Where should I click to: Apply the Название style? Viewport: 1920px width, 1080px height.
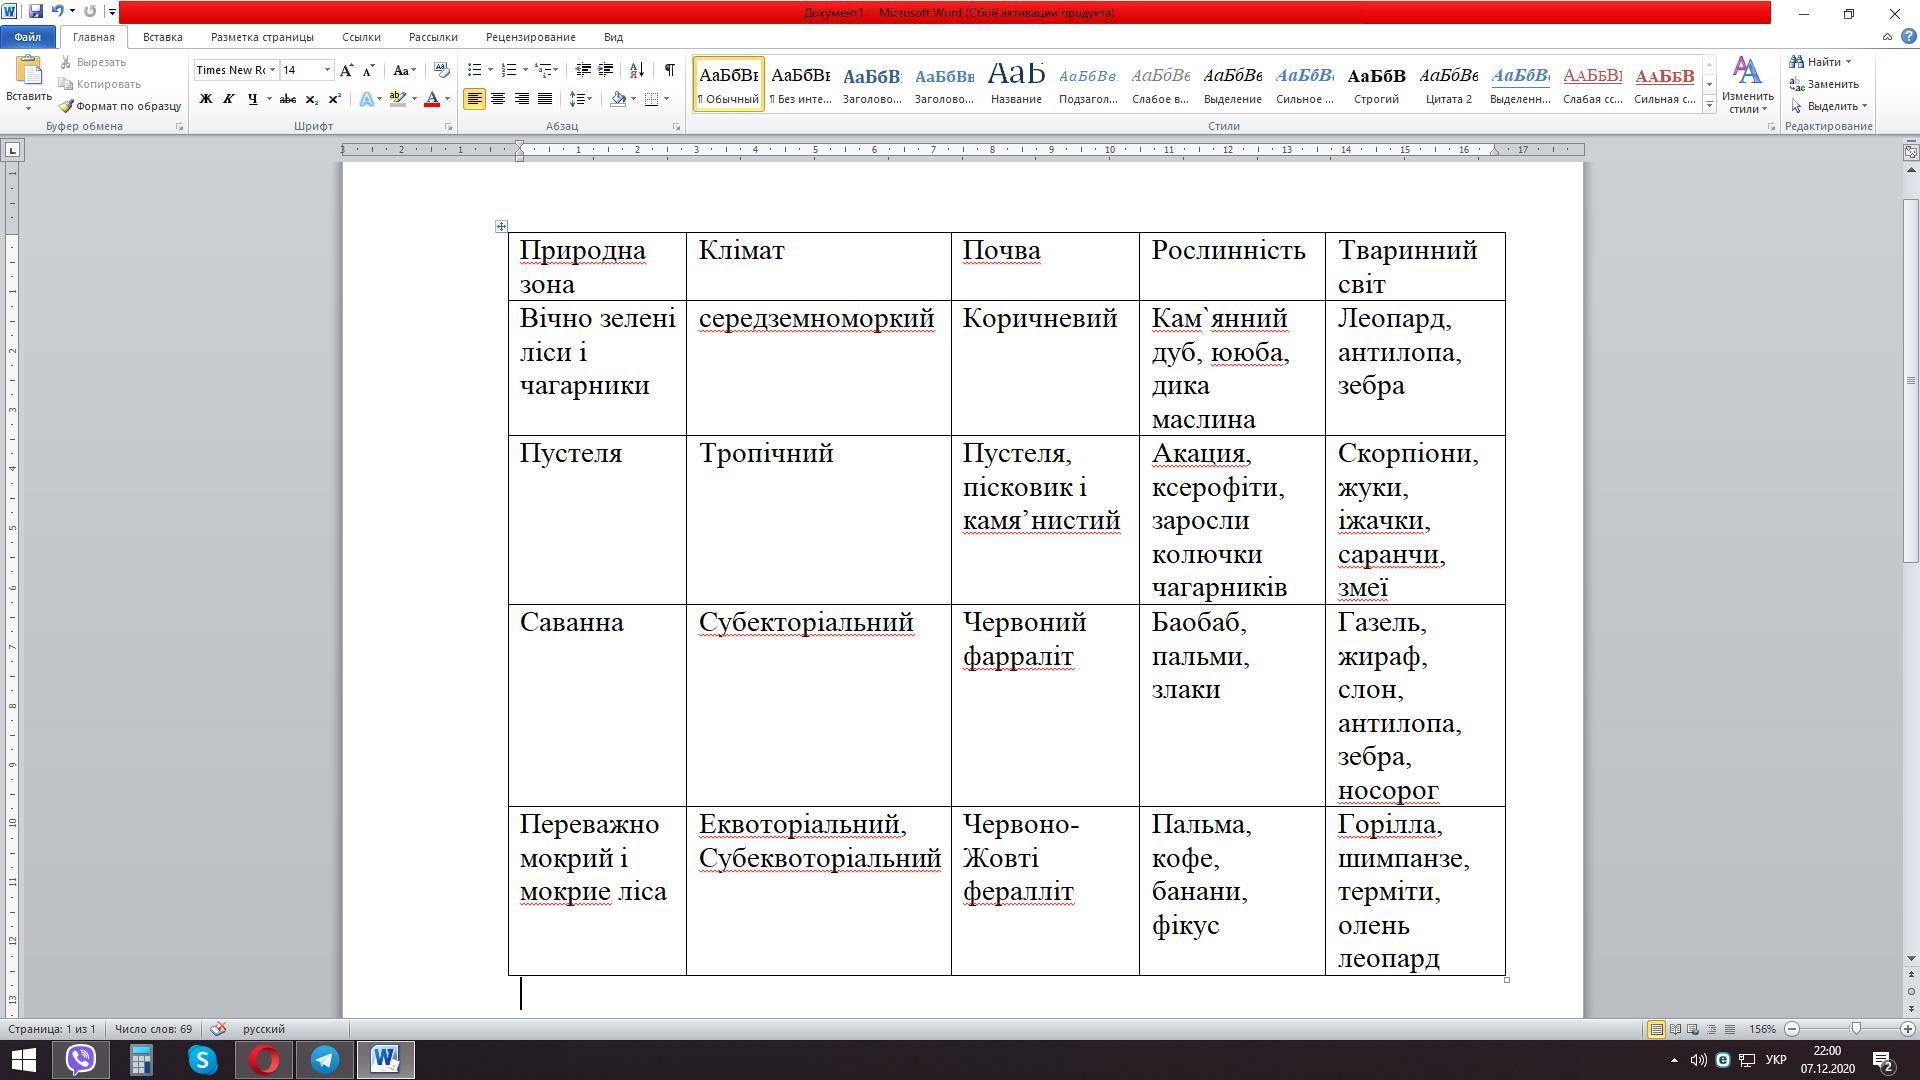[1016, 83]
